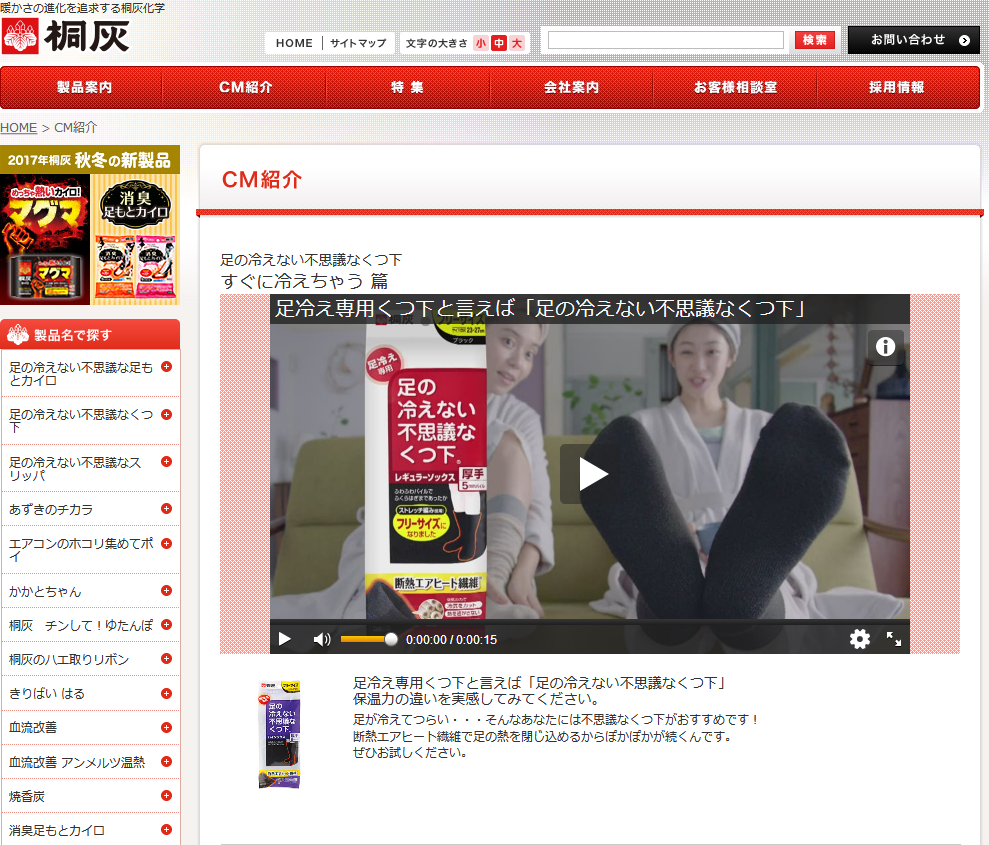This screenshot has width=989, height=845.
Task: Open the お問い合わせ contact button
Action: point(913,40)
